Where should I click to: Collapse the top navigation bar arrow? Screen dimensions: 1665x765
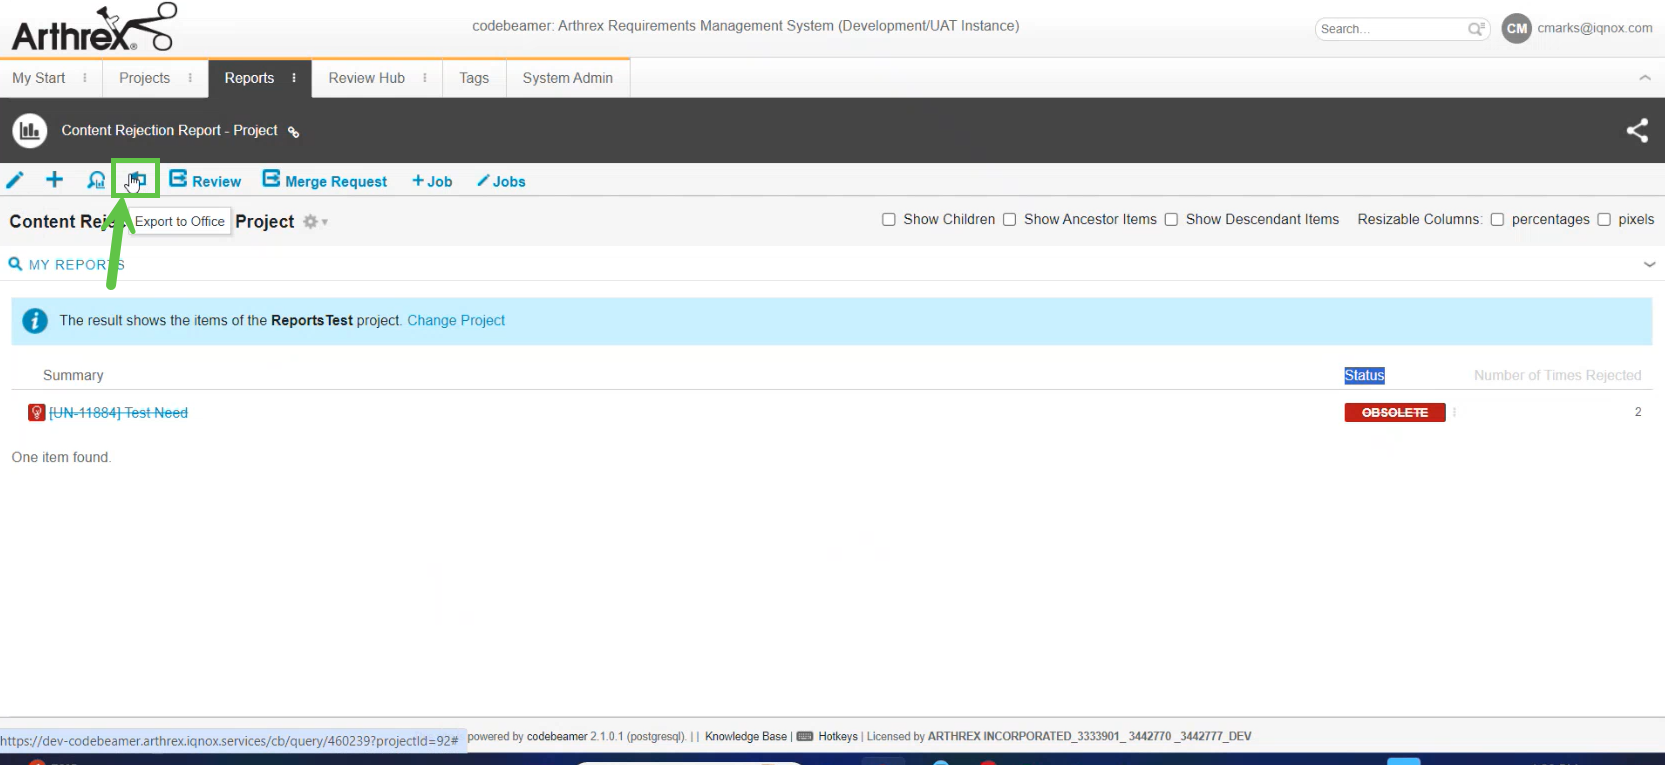[1644, 78]
